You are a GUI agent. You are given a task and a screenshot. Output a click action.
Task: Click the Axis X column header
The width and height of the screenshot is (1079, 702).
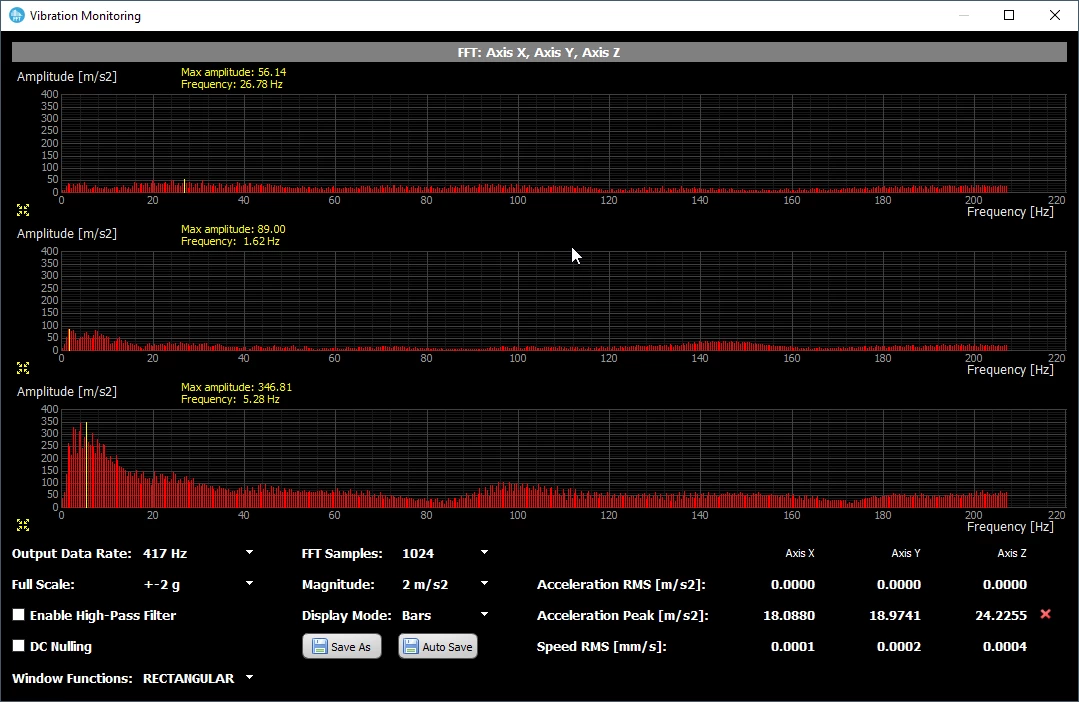800,553
